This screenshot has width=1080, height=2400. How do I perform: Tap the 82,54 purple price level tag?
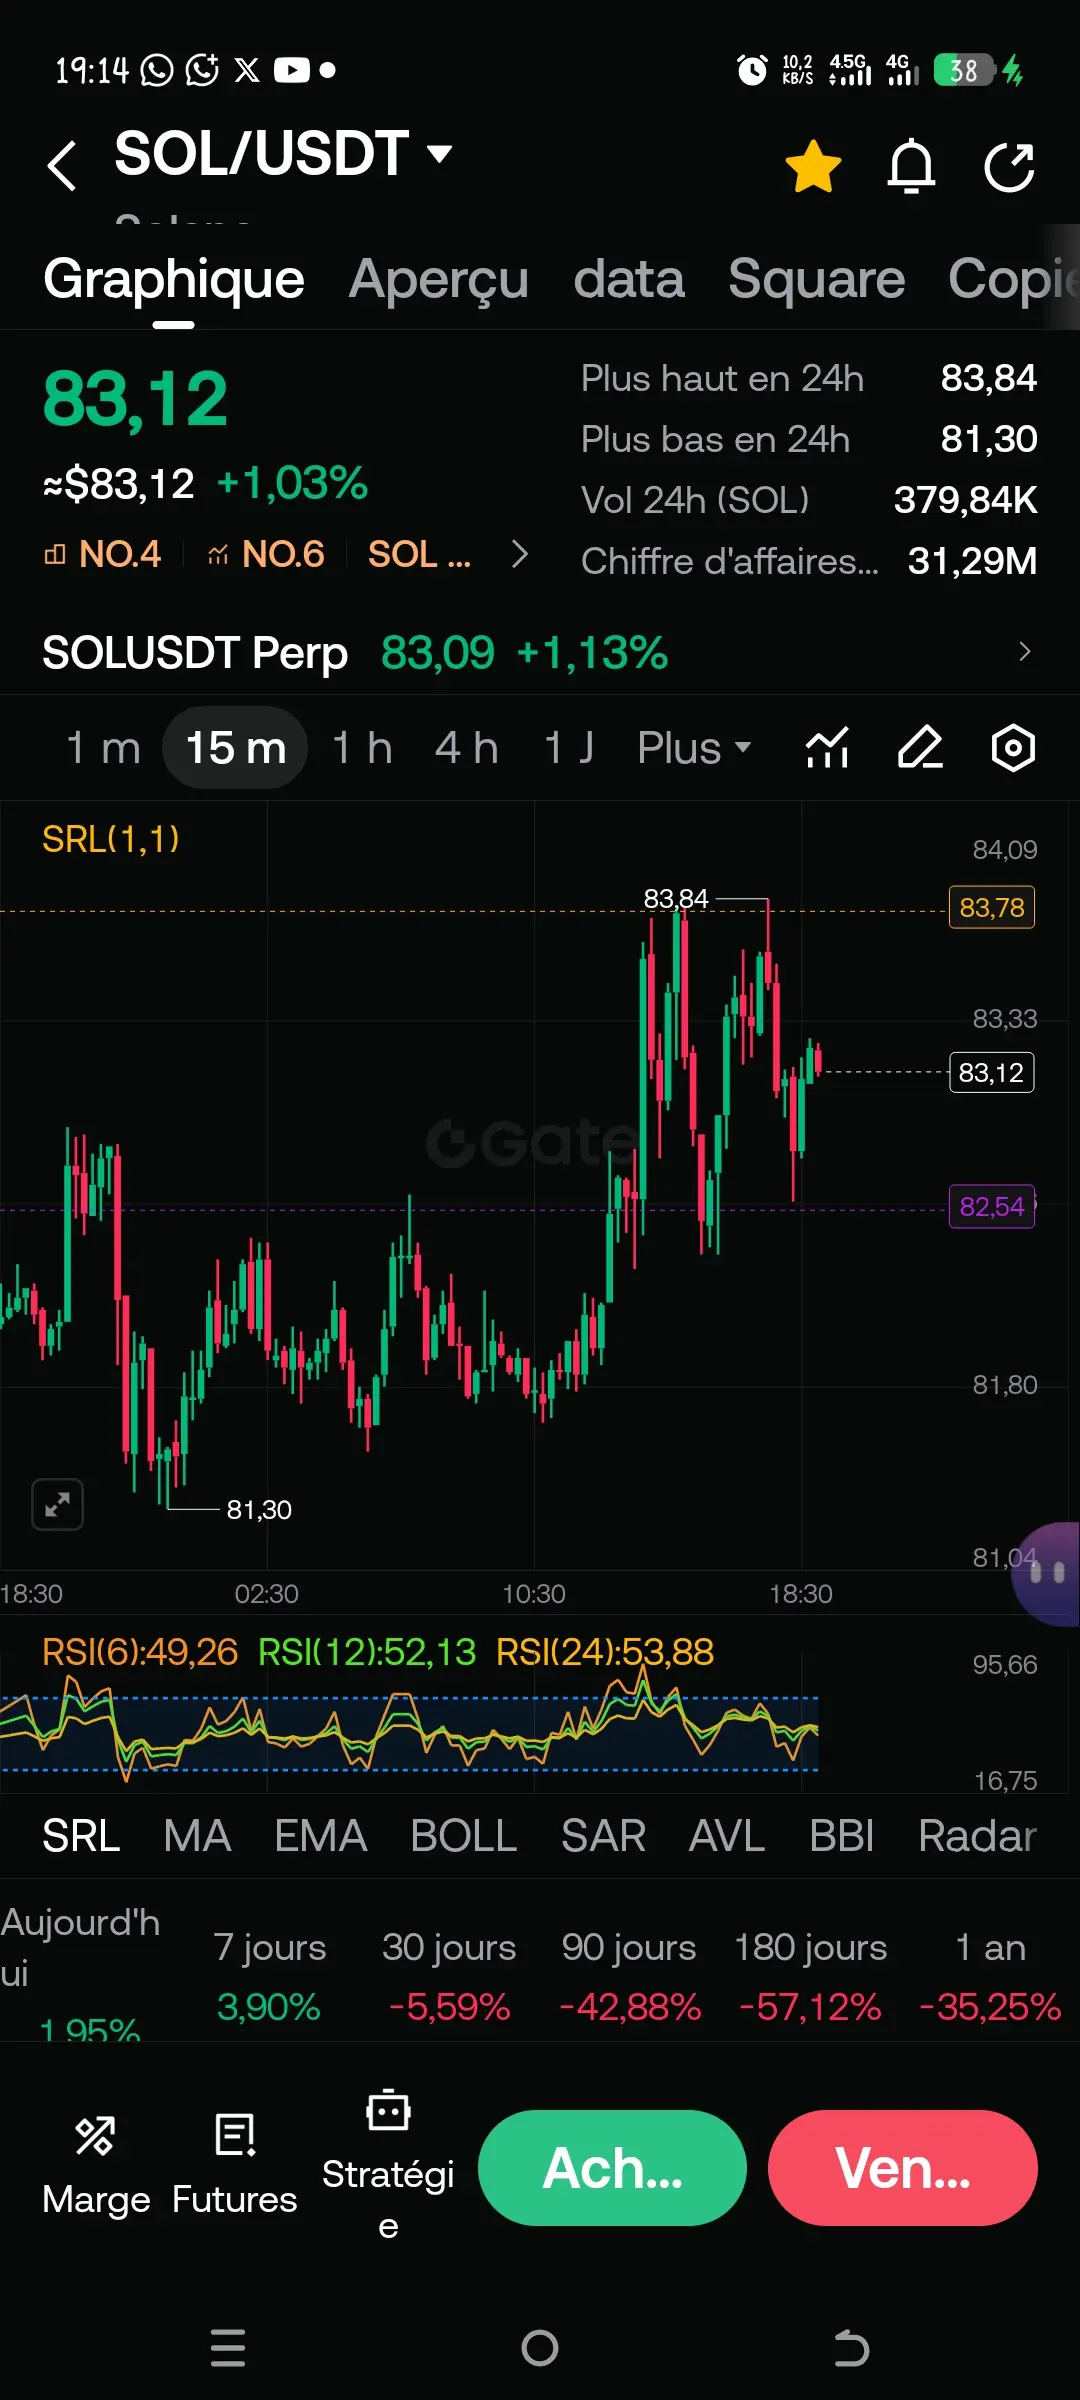pyautogui.click(x=991, y=1207)
